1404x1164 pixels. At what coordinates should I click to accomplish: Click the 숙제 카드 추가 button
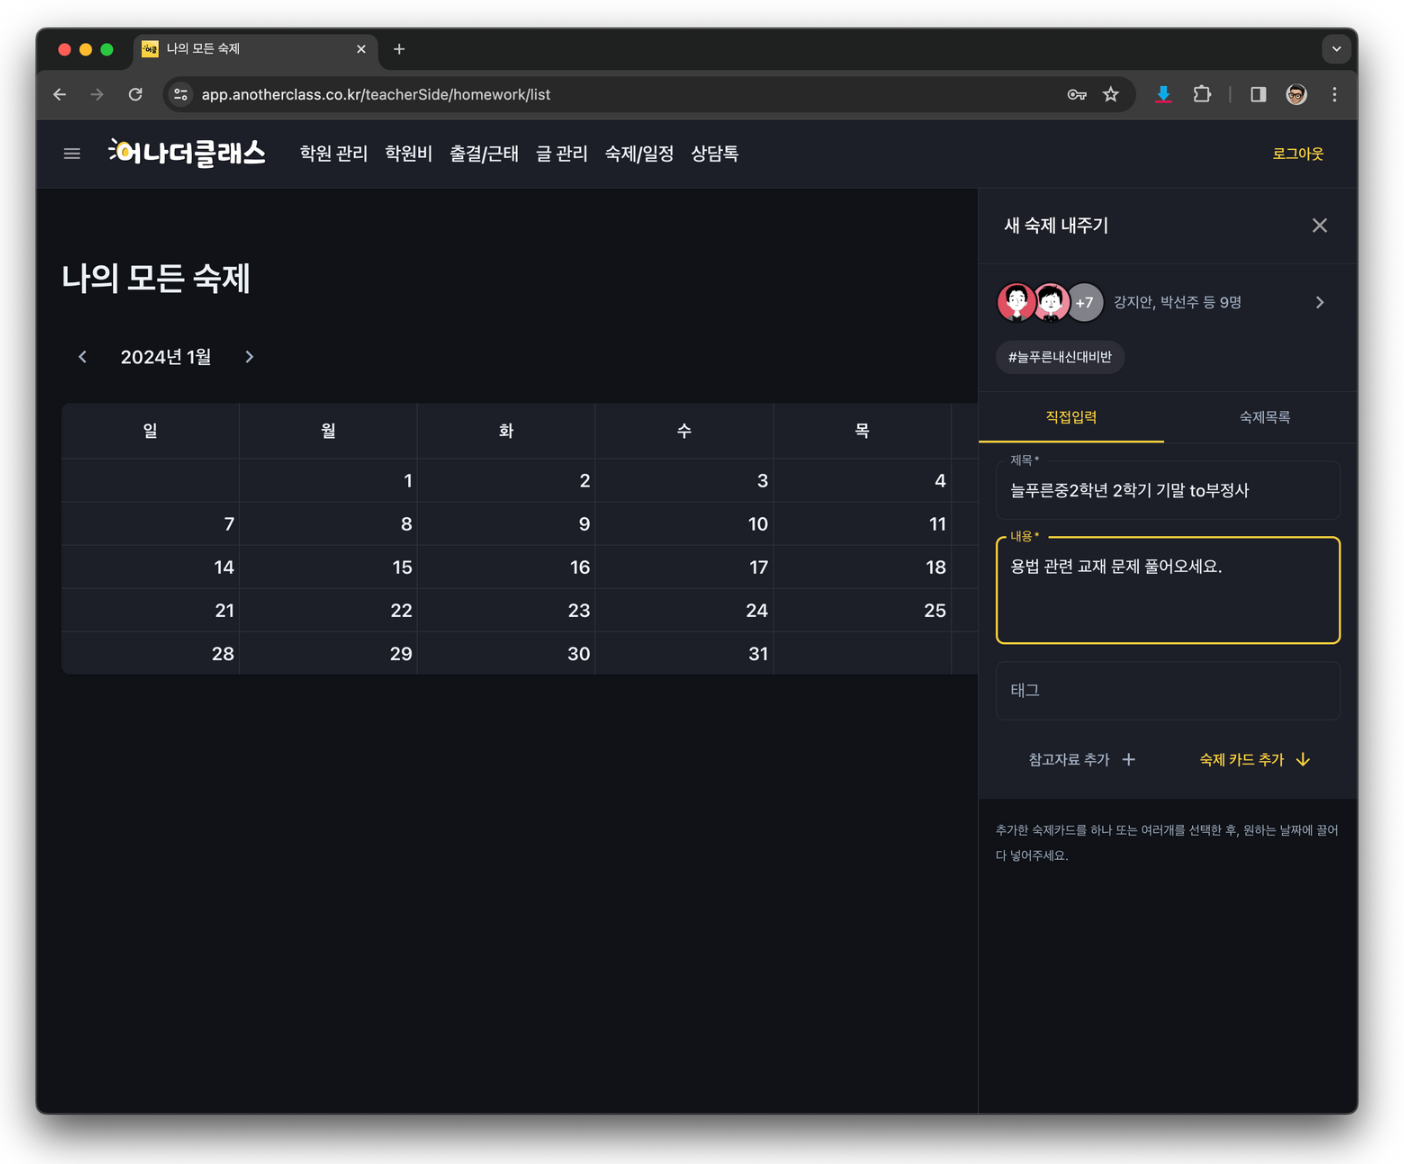click(x=1254, y=760)
